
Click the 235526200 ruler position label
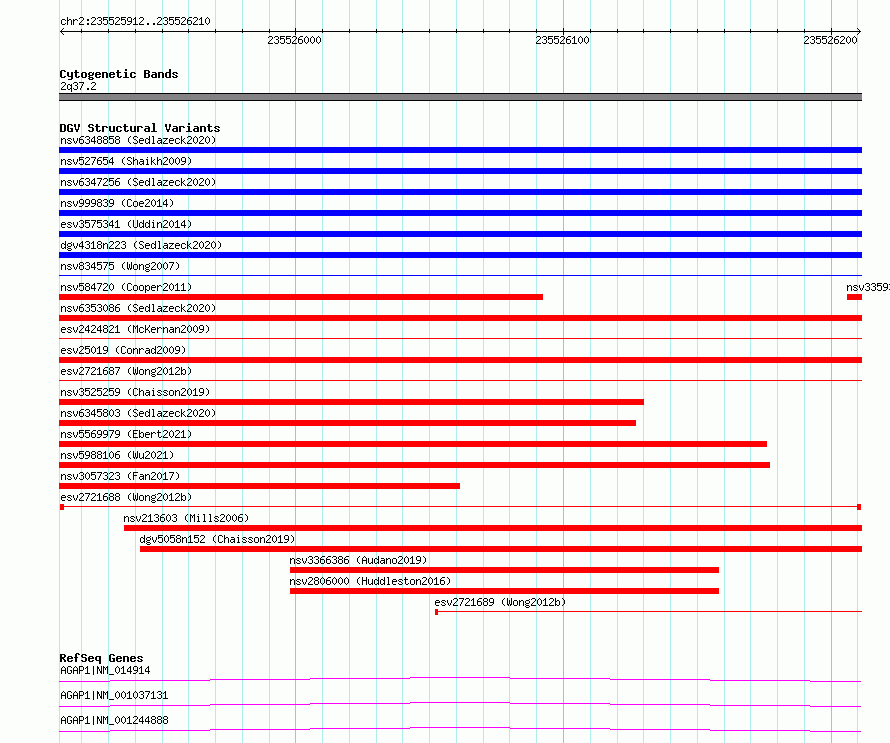tap(830, 40)
